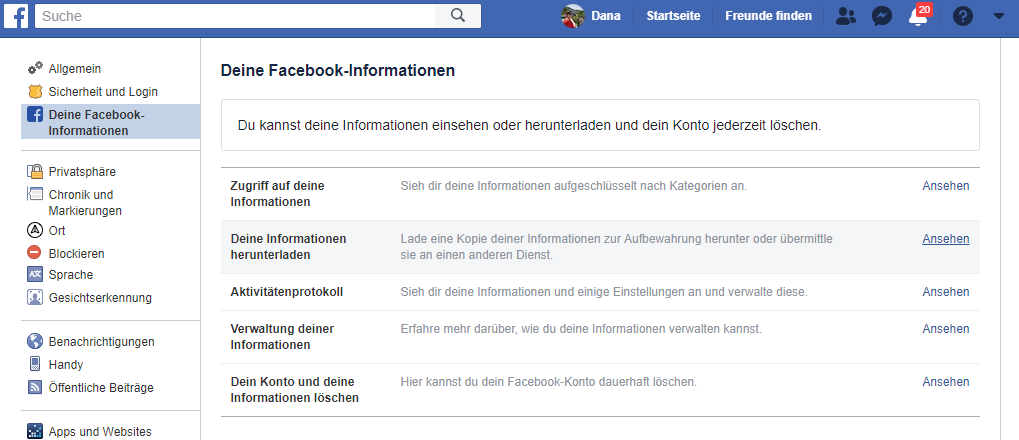Click the Benachrichtigungen globe icon

(34, 341)
